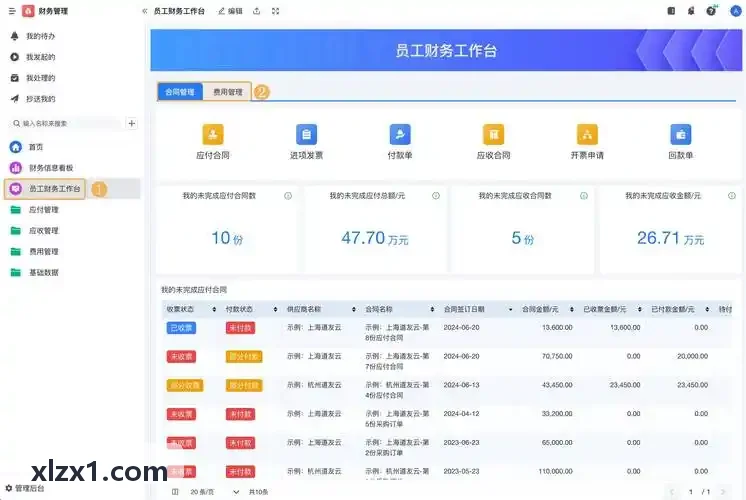Click date cell 2024-04-12

pos(461,414)
